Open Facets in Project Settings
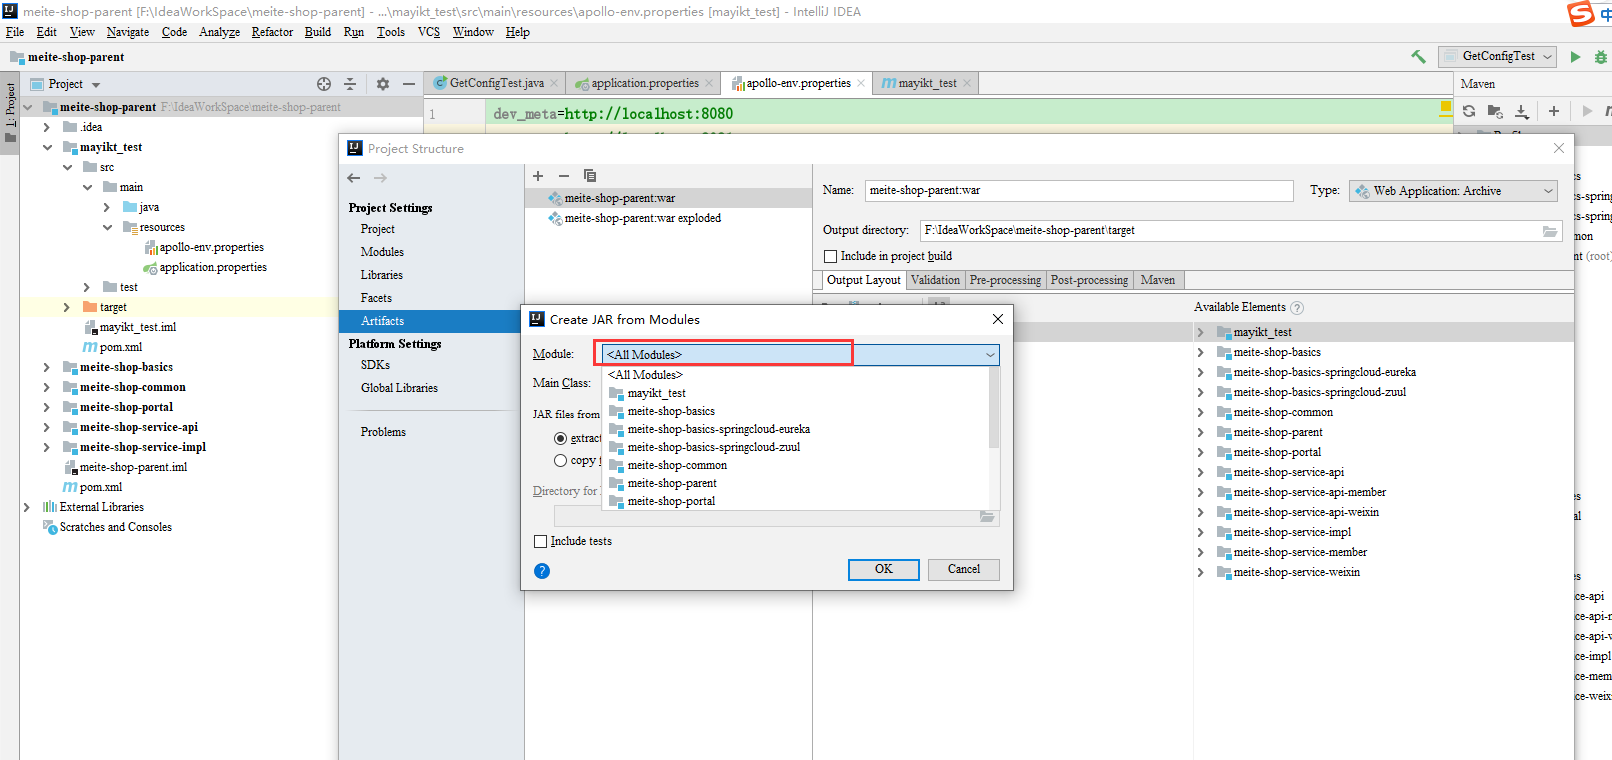Viewport: 1612px width, 760px height. 376,298
